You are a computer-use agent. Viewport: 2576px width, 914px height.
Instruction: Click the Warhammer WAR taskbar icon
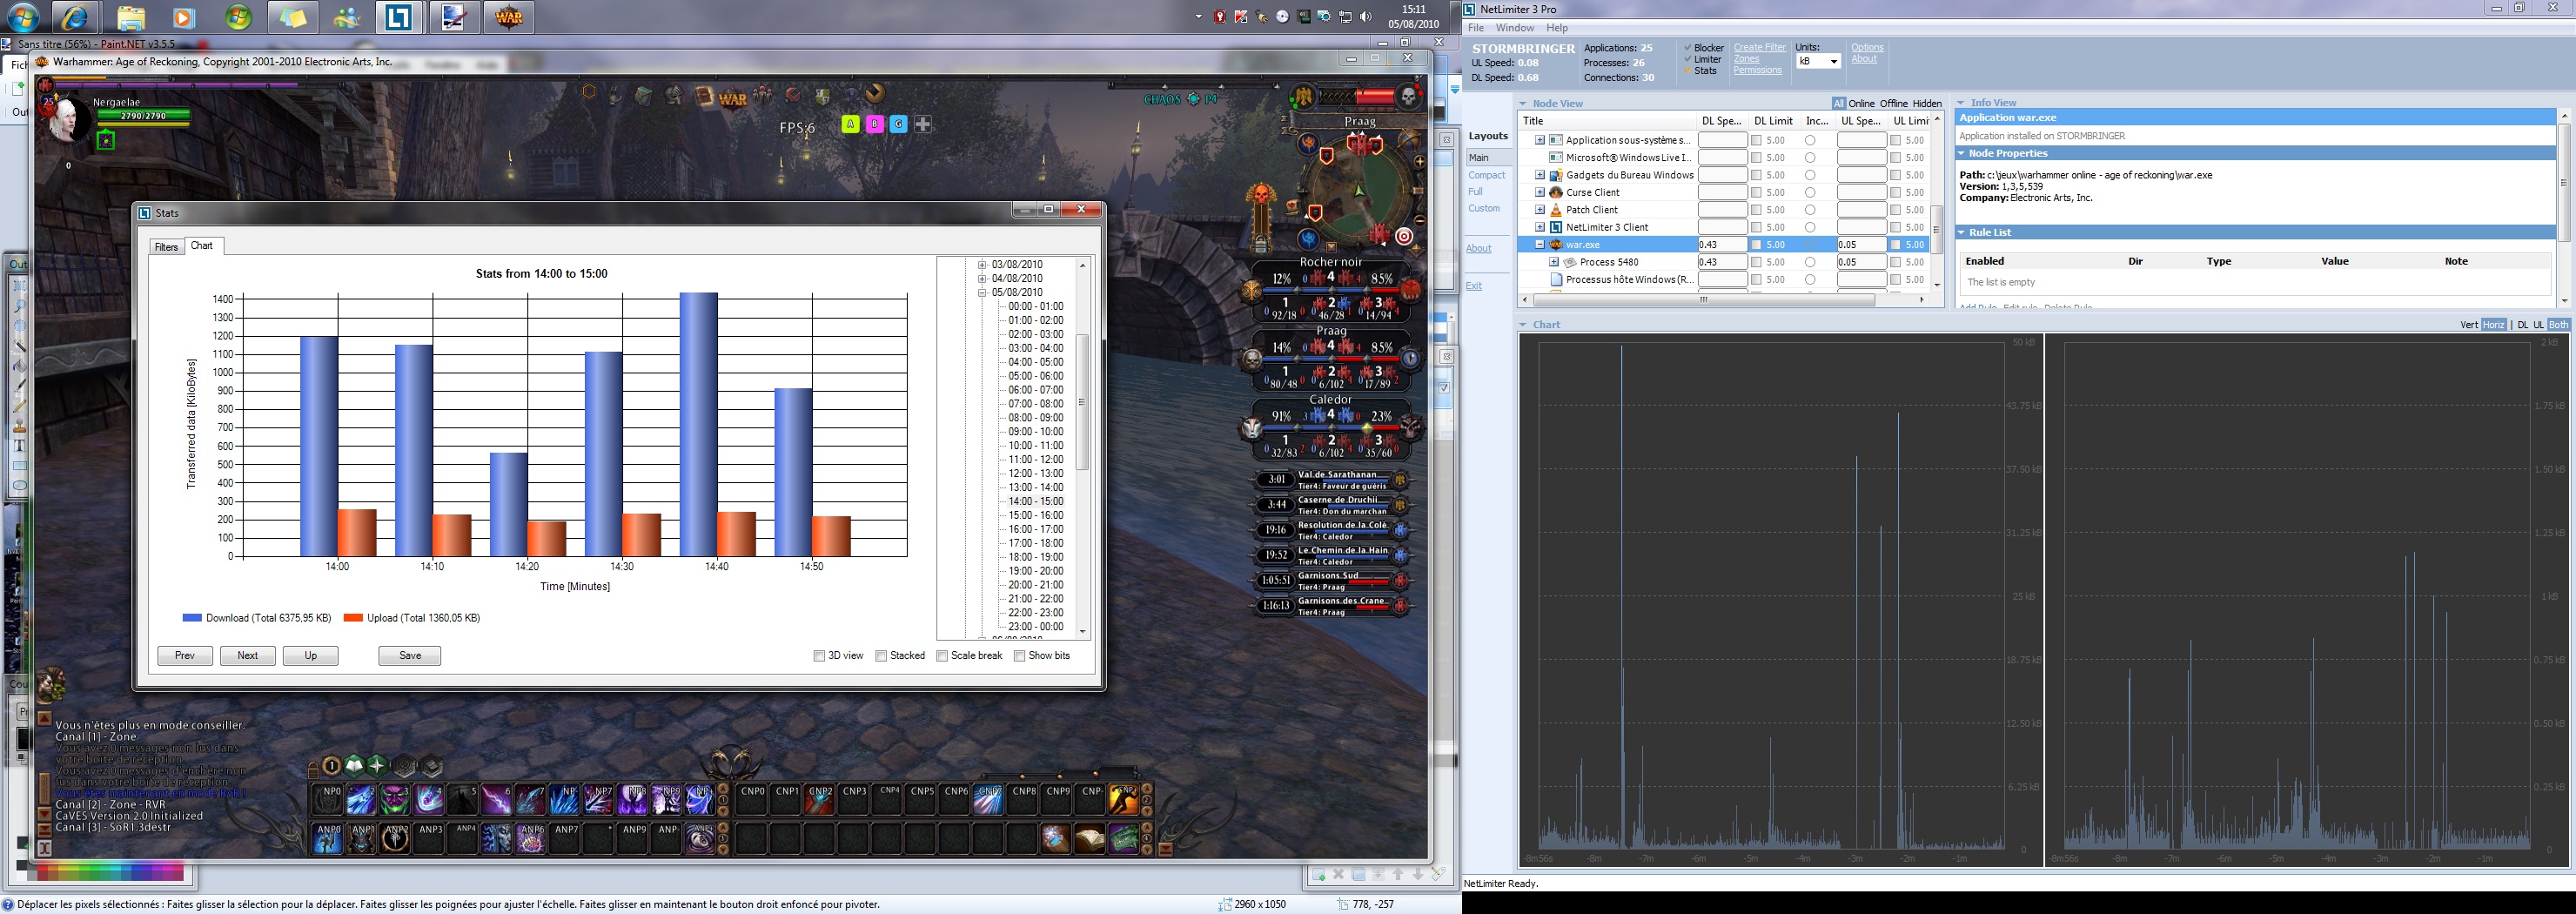click(x=509, y=17)
